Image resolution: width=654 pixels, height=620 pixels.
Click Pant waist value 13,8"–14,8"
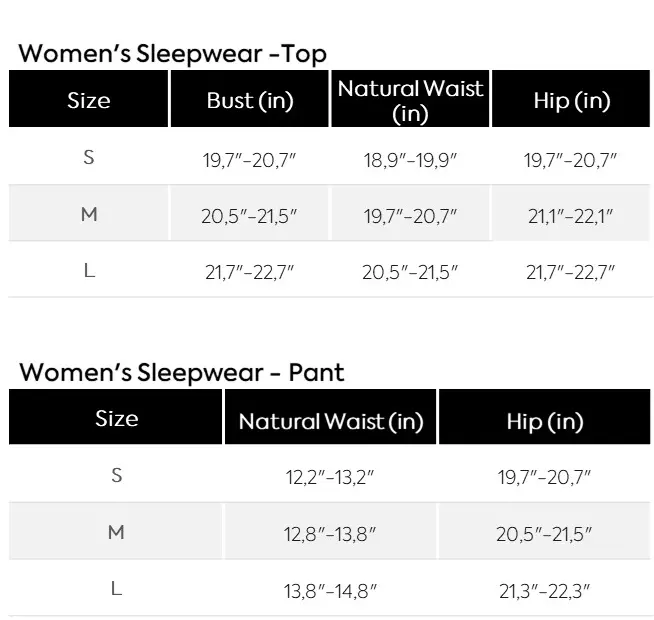pyautogui.click(x=330, y=591)
